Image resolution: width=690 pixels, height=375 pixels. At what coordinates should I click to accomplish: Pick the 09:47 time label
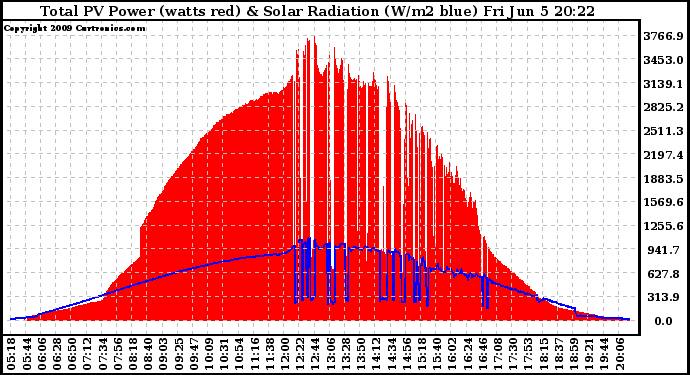pos(193,354)
